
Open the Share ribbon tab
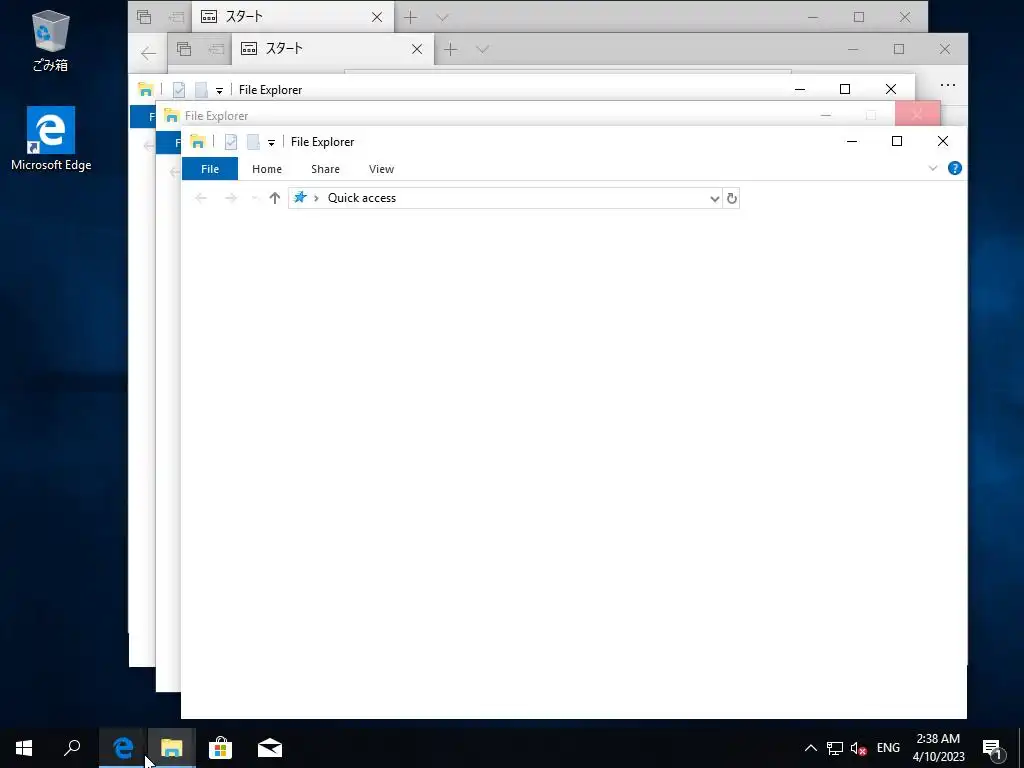(325, 168)
